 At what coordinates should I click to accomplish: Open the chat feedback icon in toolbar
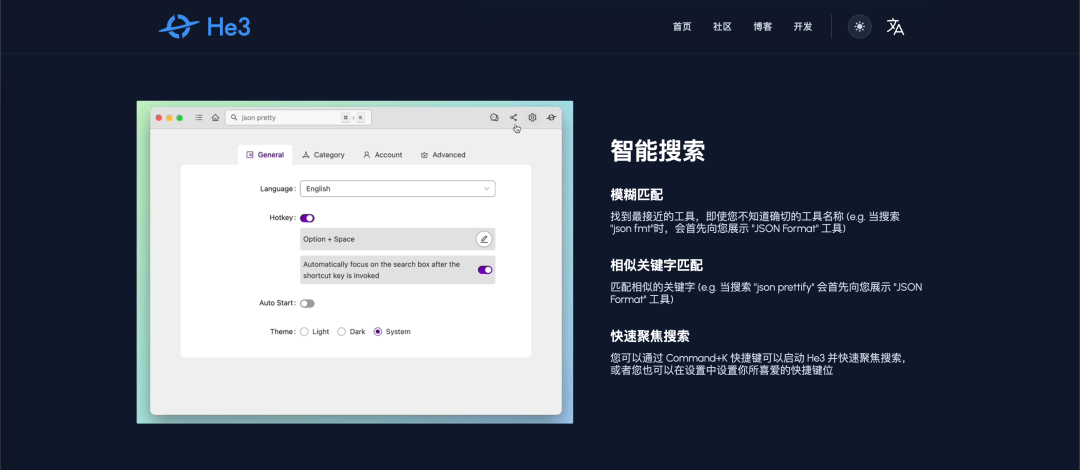pos(494,118)
